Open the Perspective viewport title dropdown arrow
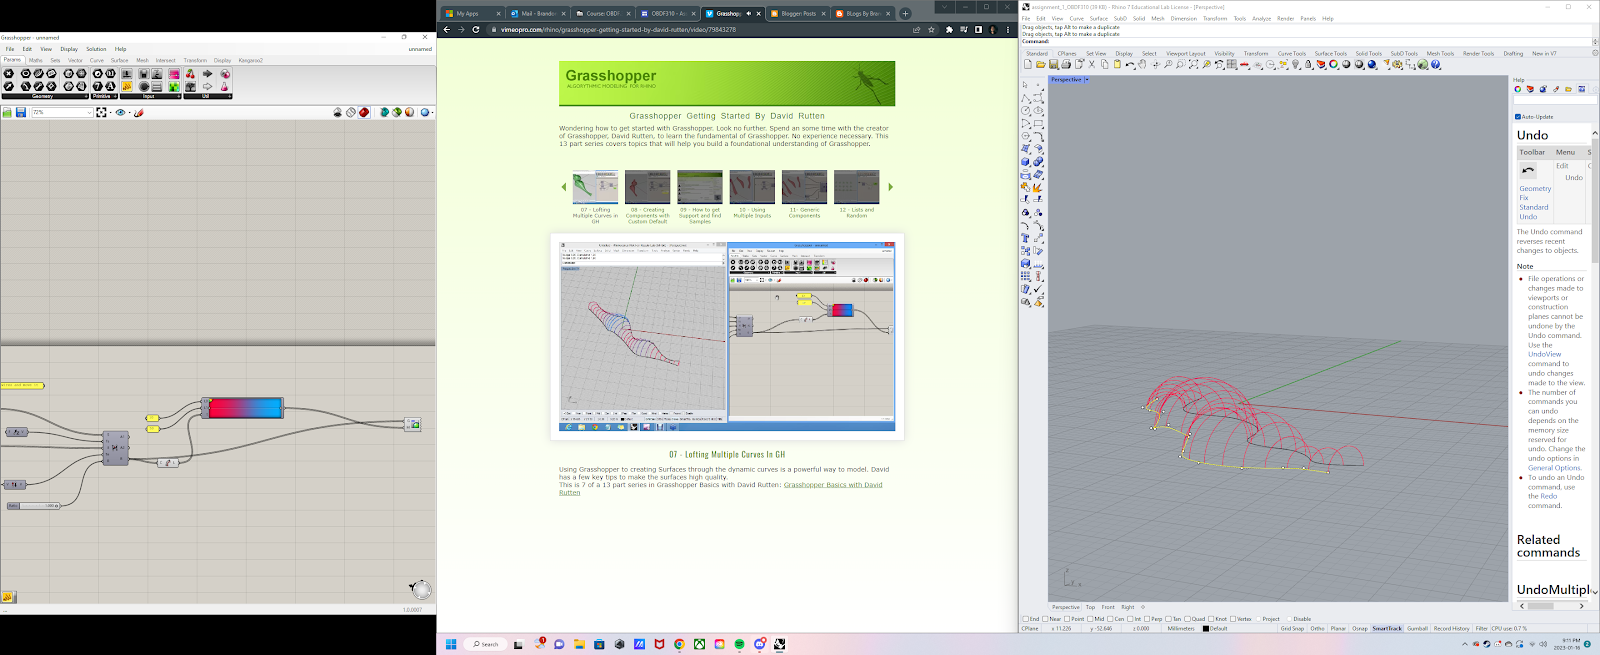This screenshot has height=655, width=1600. pyautogui.click(x=1086, y=79)
